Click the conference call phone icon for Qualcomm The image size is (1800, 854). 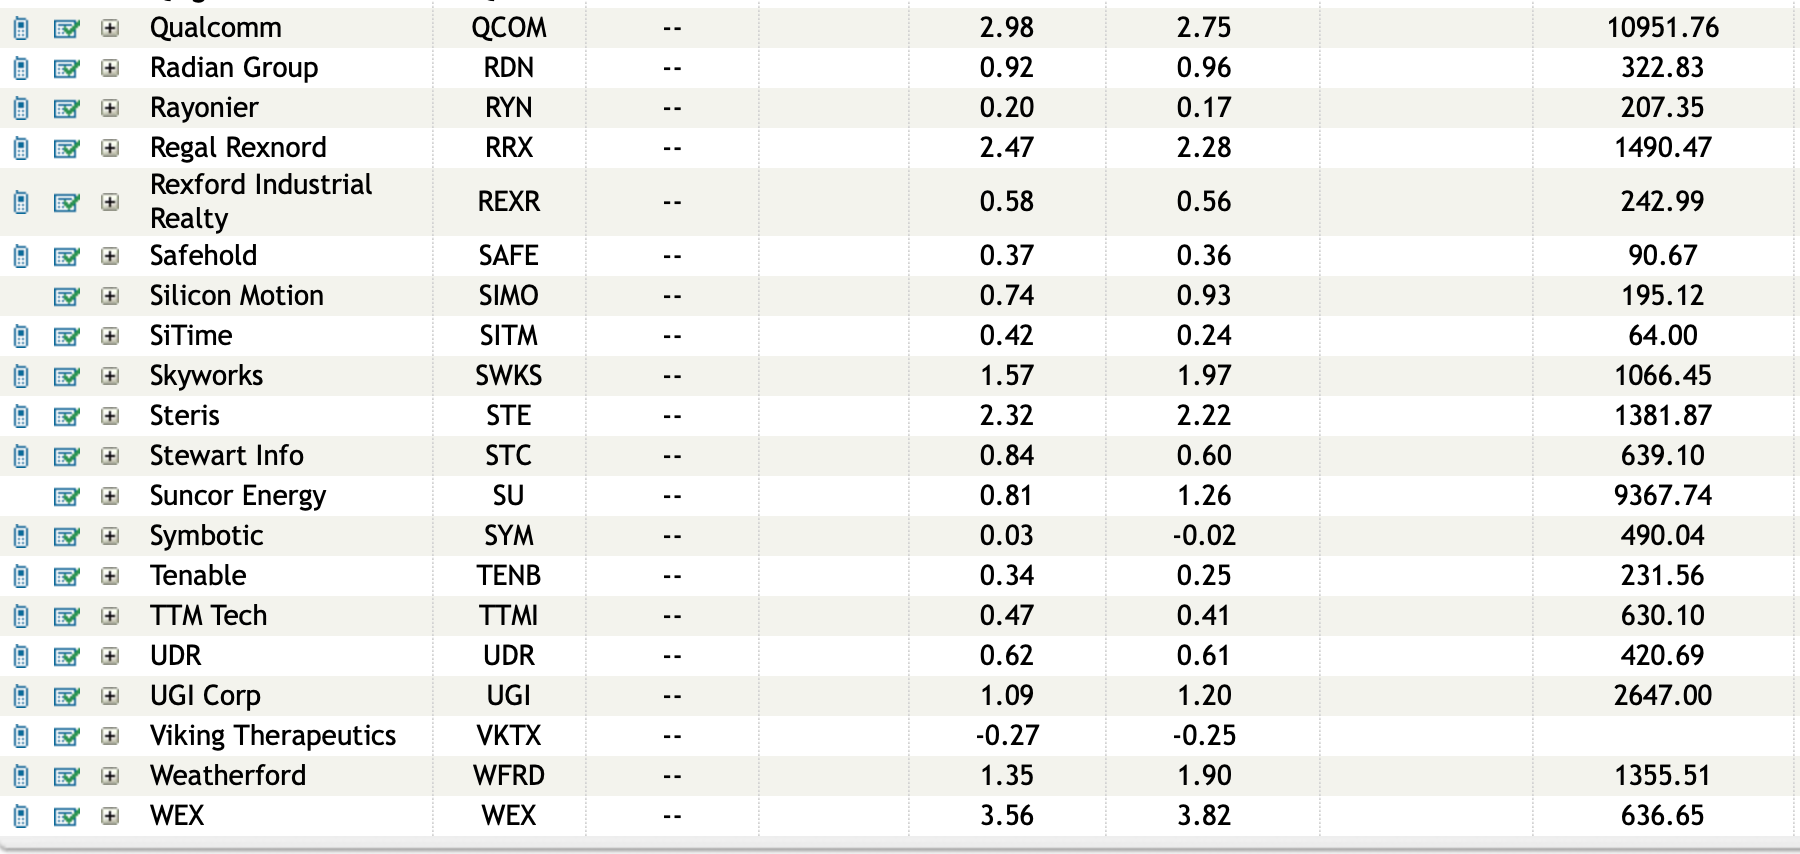pyautogui.click(x=21, y=29)
